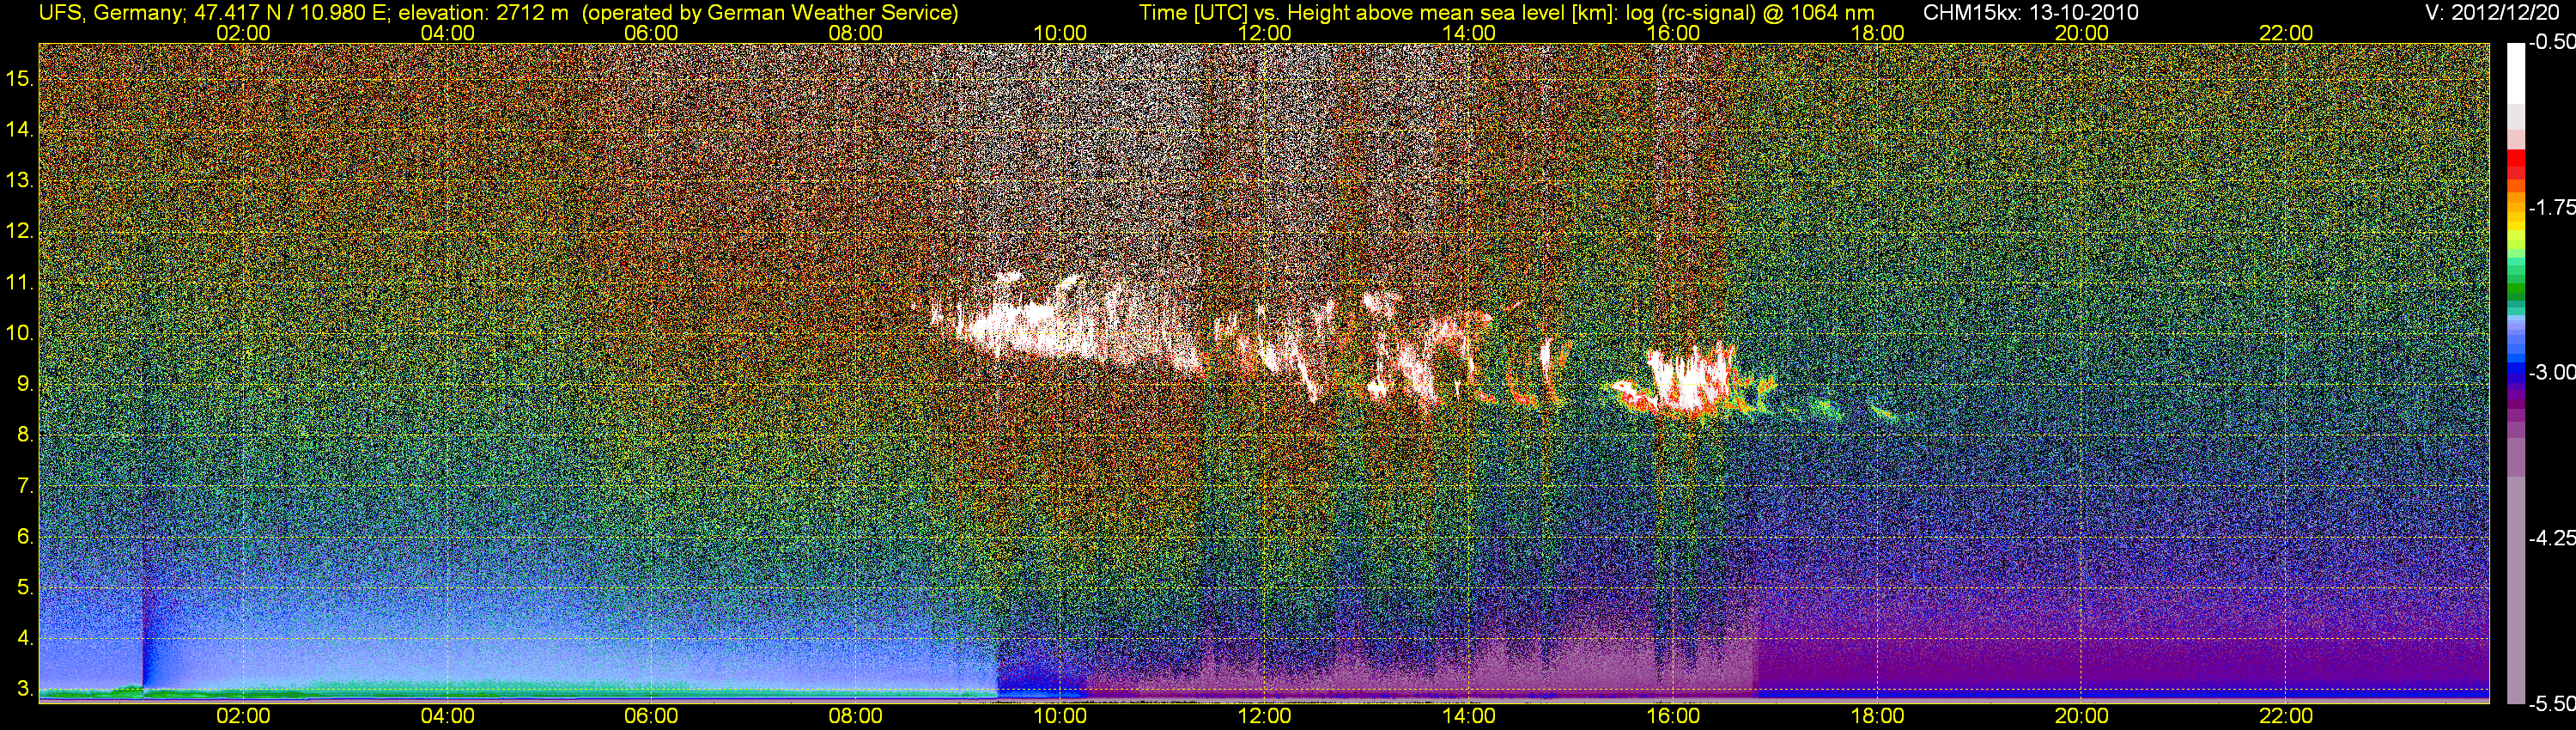Click the colorbar value "-5.50"
This screenshot has height=730, width=2576.
[2551, 703]
